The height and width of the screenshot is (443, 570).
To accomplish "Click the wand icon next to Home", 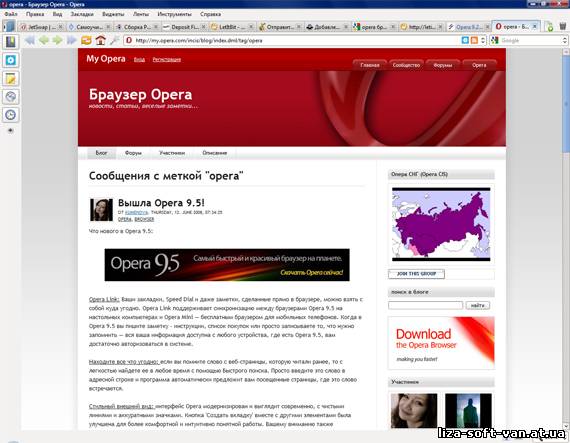I will click(x=115, y=40).
